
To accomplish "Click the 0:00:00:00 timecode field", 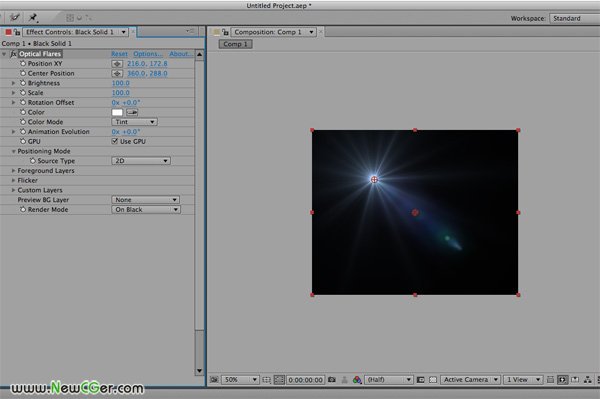I will [x=305, y=380].
